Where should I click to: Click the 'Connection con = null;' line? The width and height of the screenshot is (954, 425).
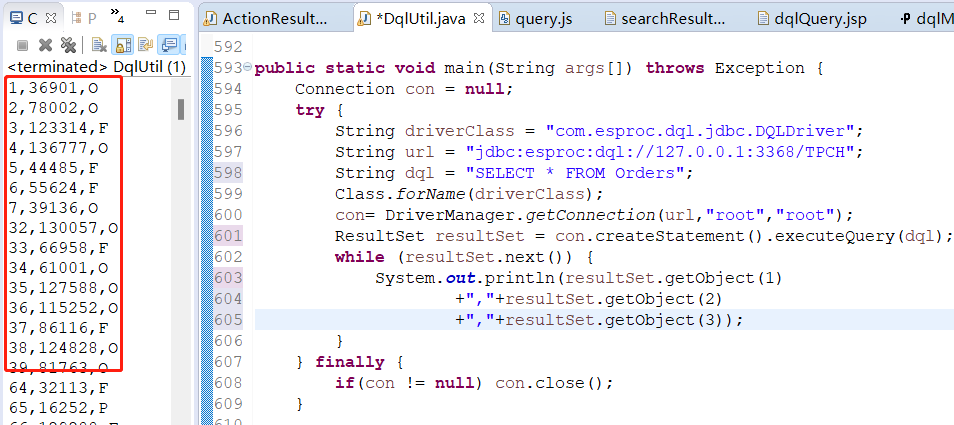(405, 89)
